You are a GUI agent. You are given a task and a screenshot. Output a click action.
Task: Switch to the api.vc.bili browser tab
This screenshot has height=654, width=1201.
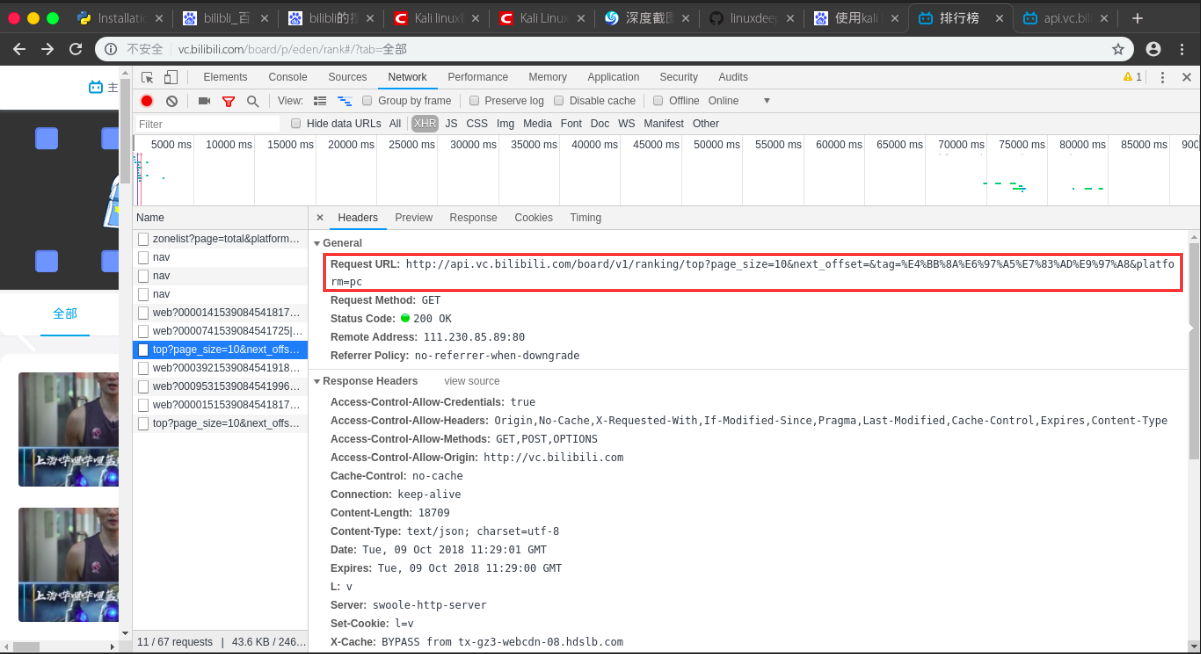1064,18
